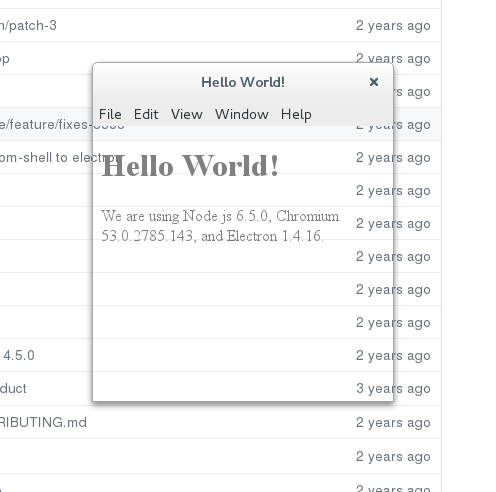Click the 'duct' row text in background

click(x=13, y=389)
